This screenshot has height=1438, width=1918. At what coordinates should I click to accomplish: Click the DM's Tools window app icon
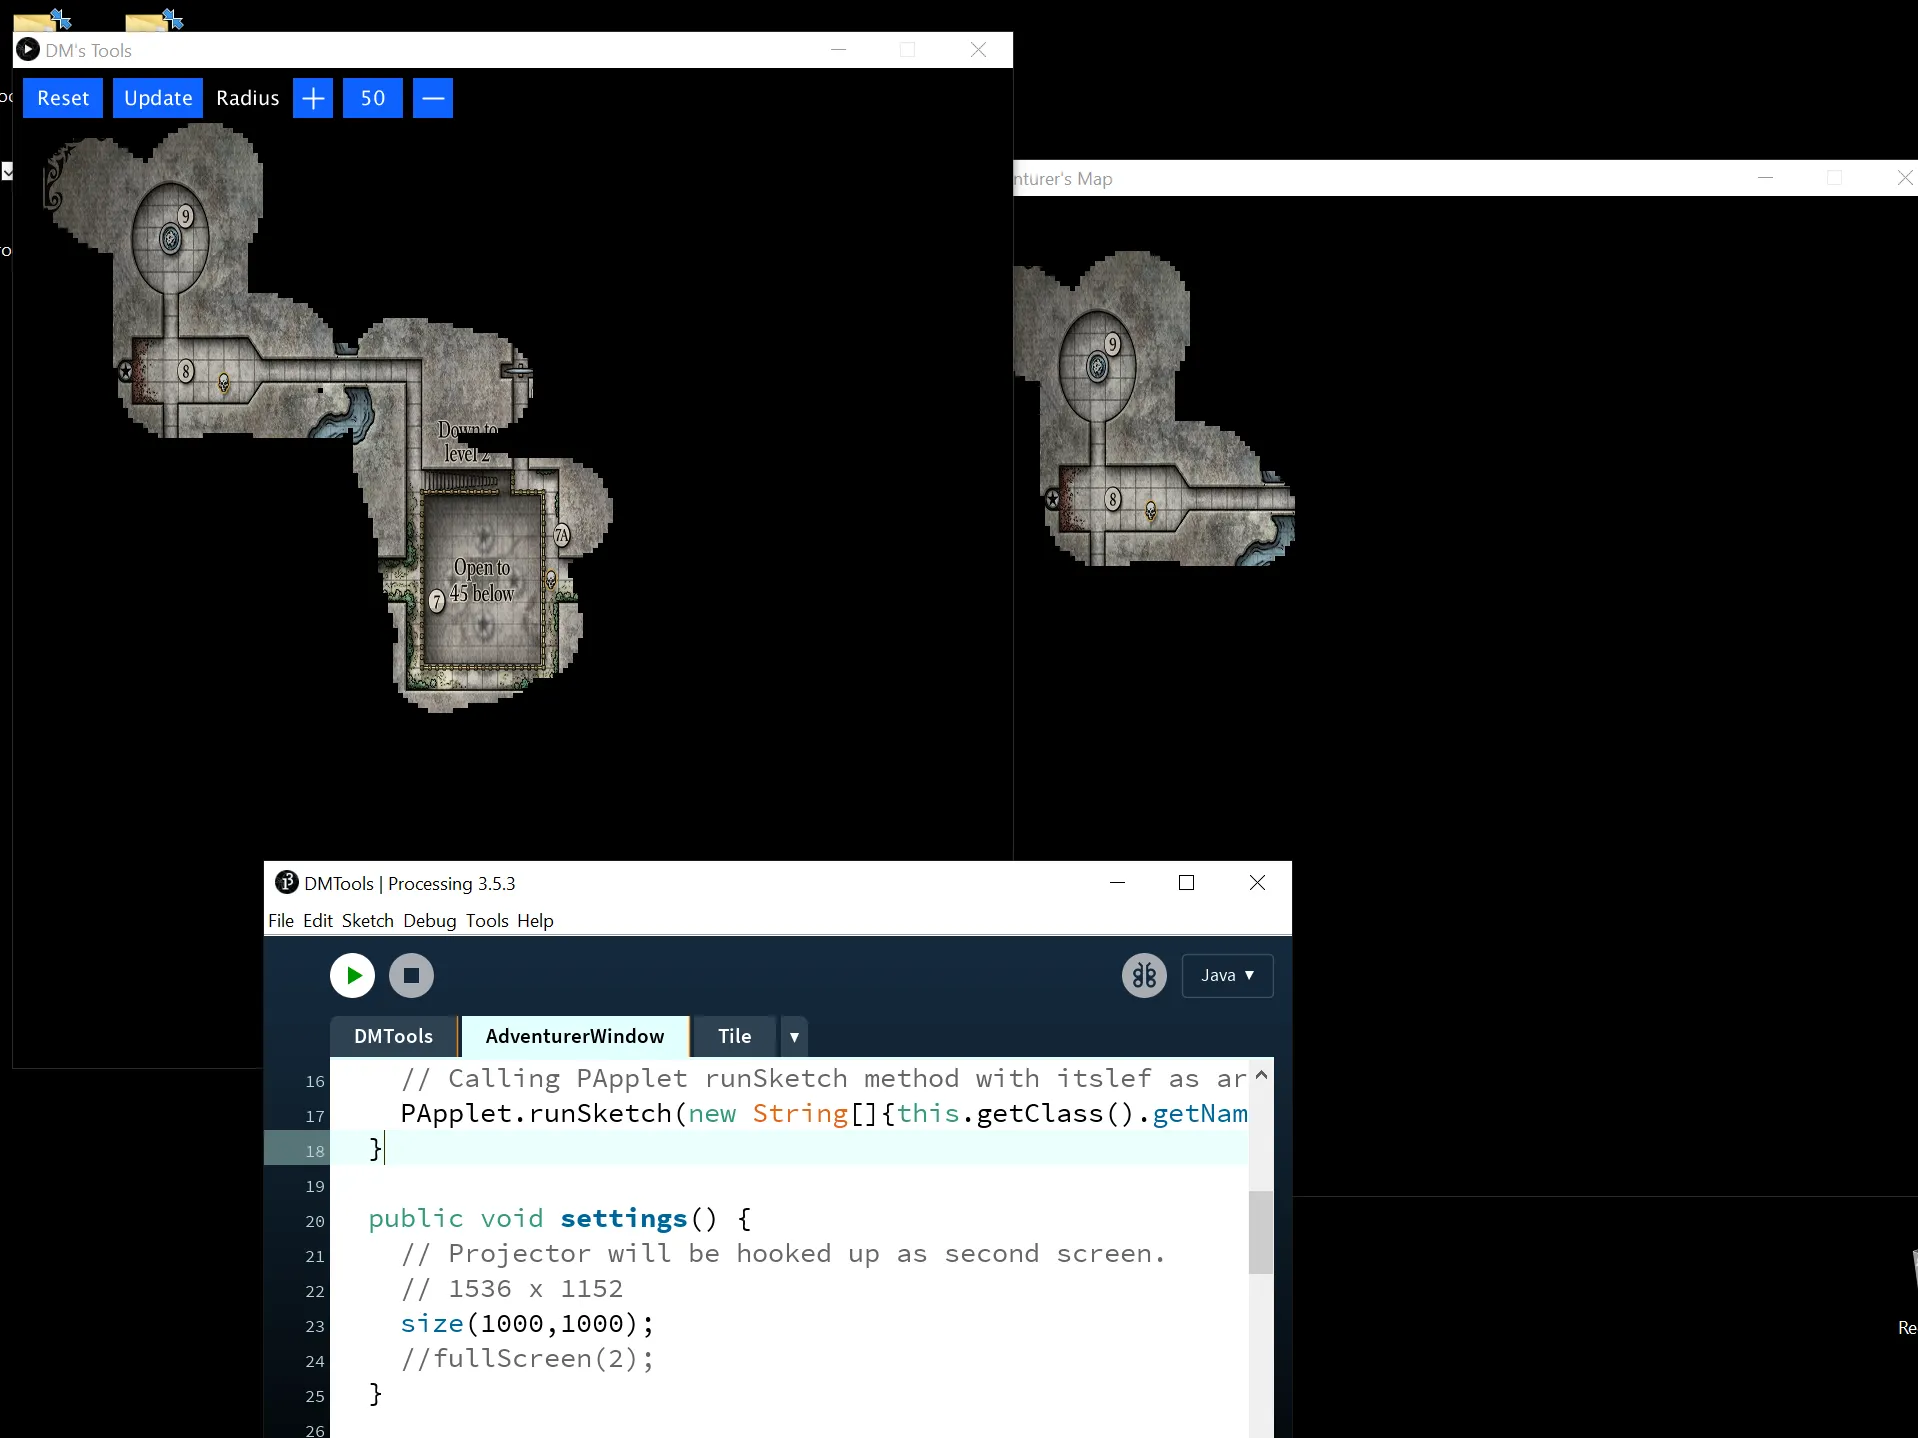tap(28, 50)
